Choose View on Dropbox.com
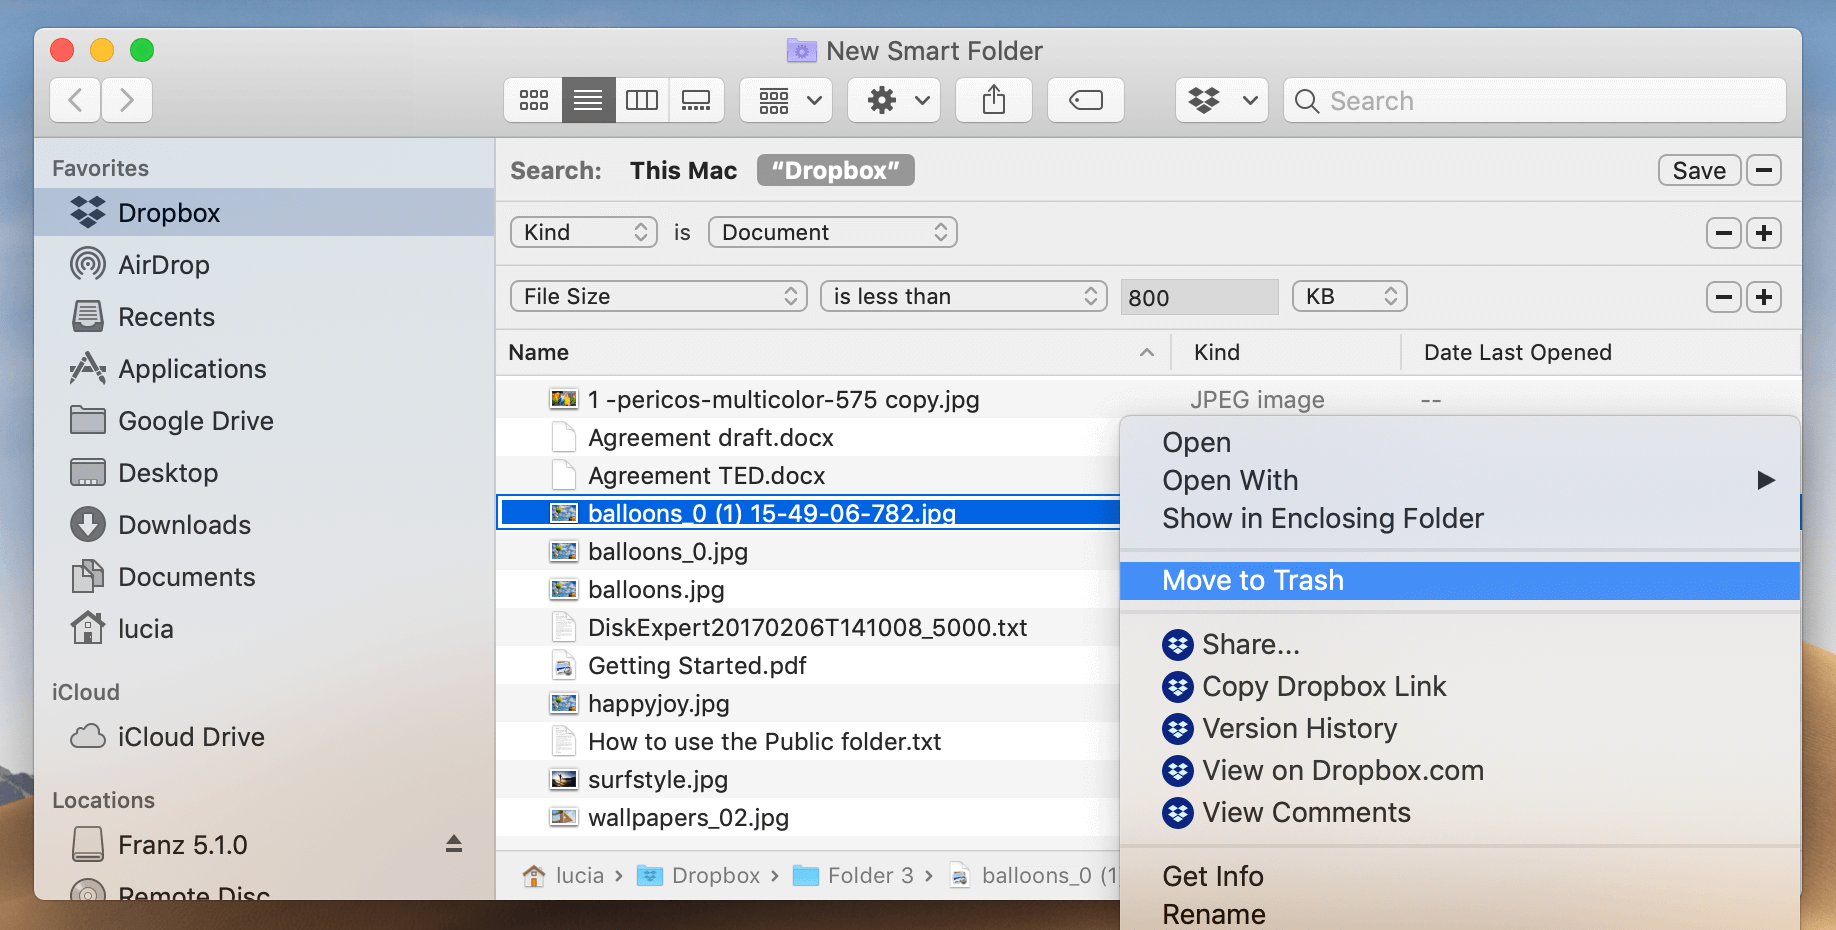1836x930 pixels. [x=1460, y=770]
